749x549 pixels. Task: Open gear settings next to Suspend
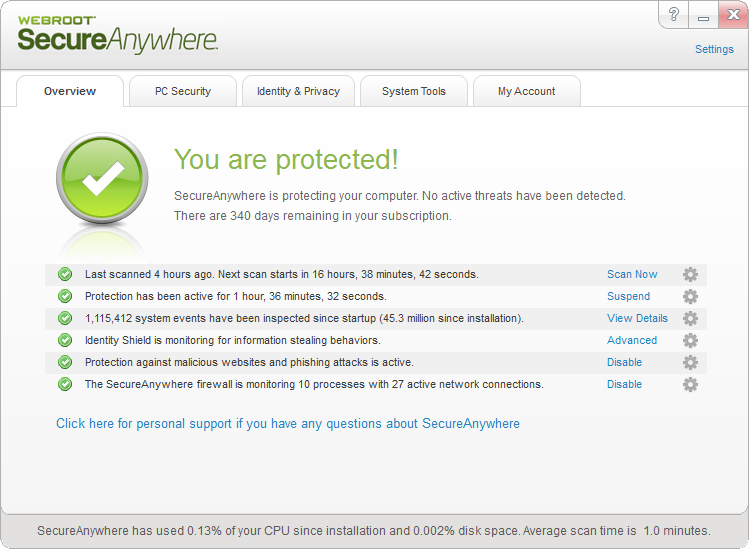point(690,297)
